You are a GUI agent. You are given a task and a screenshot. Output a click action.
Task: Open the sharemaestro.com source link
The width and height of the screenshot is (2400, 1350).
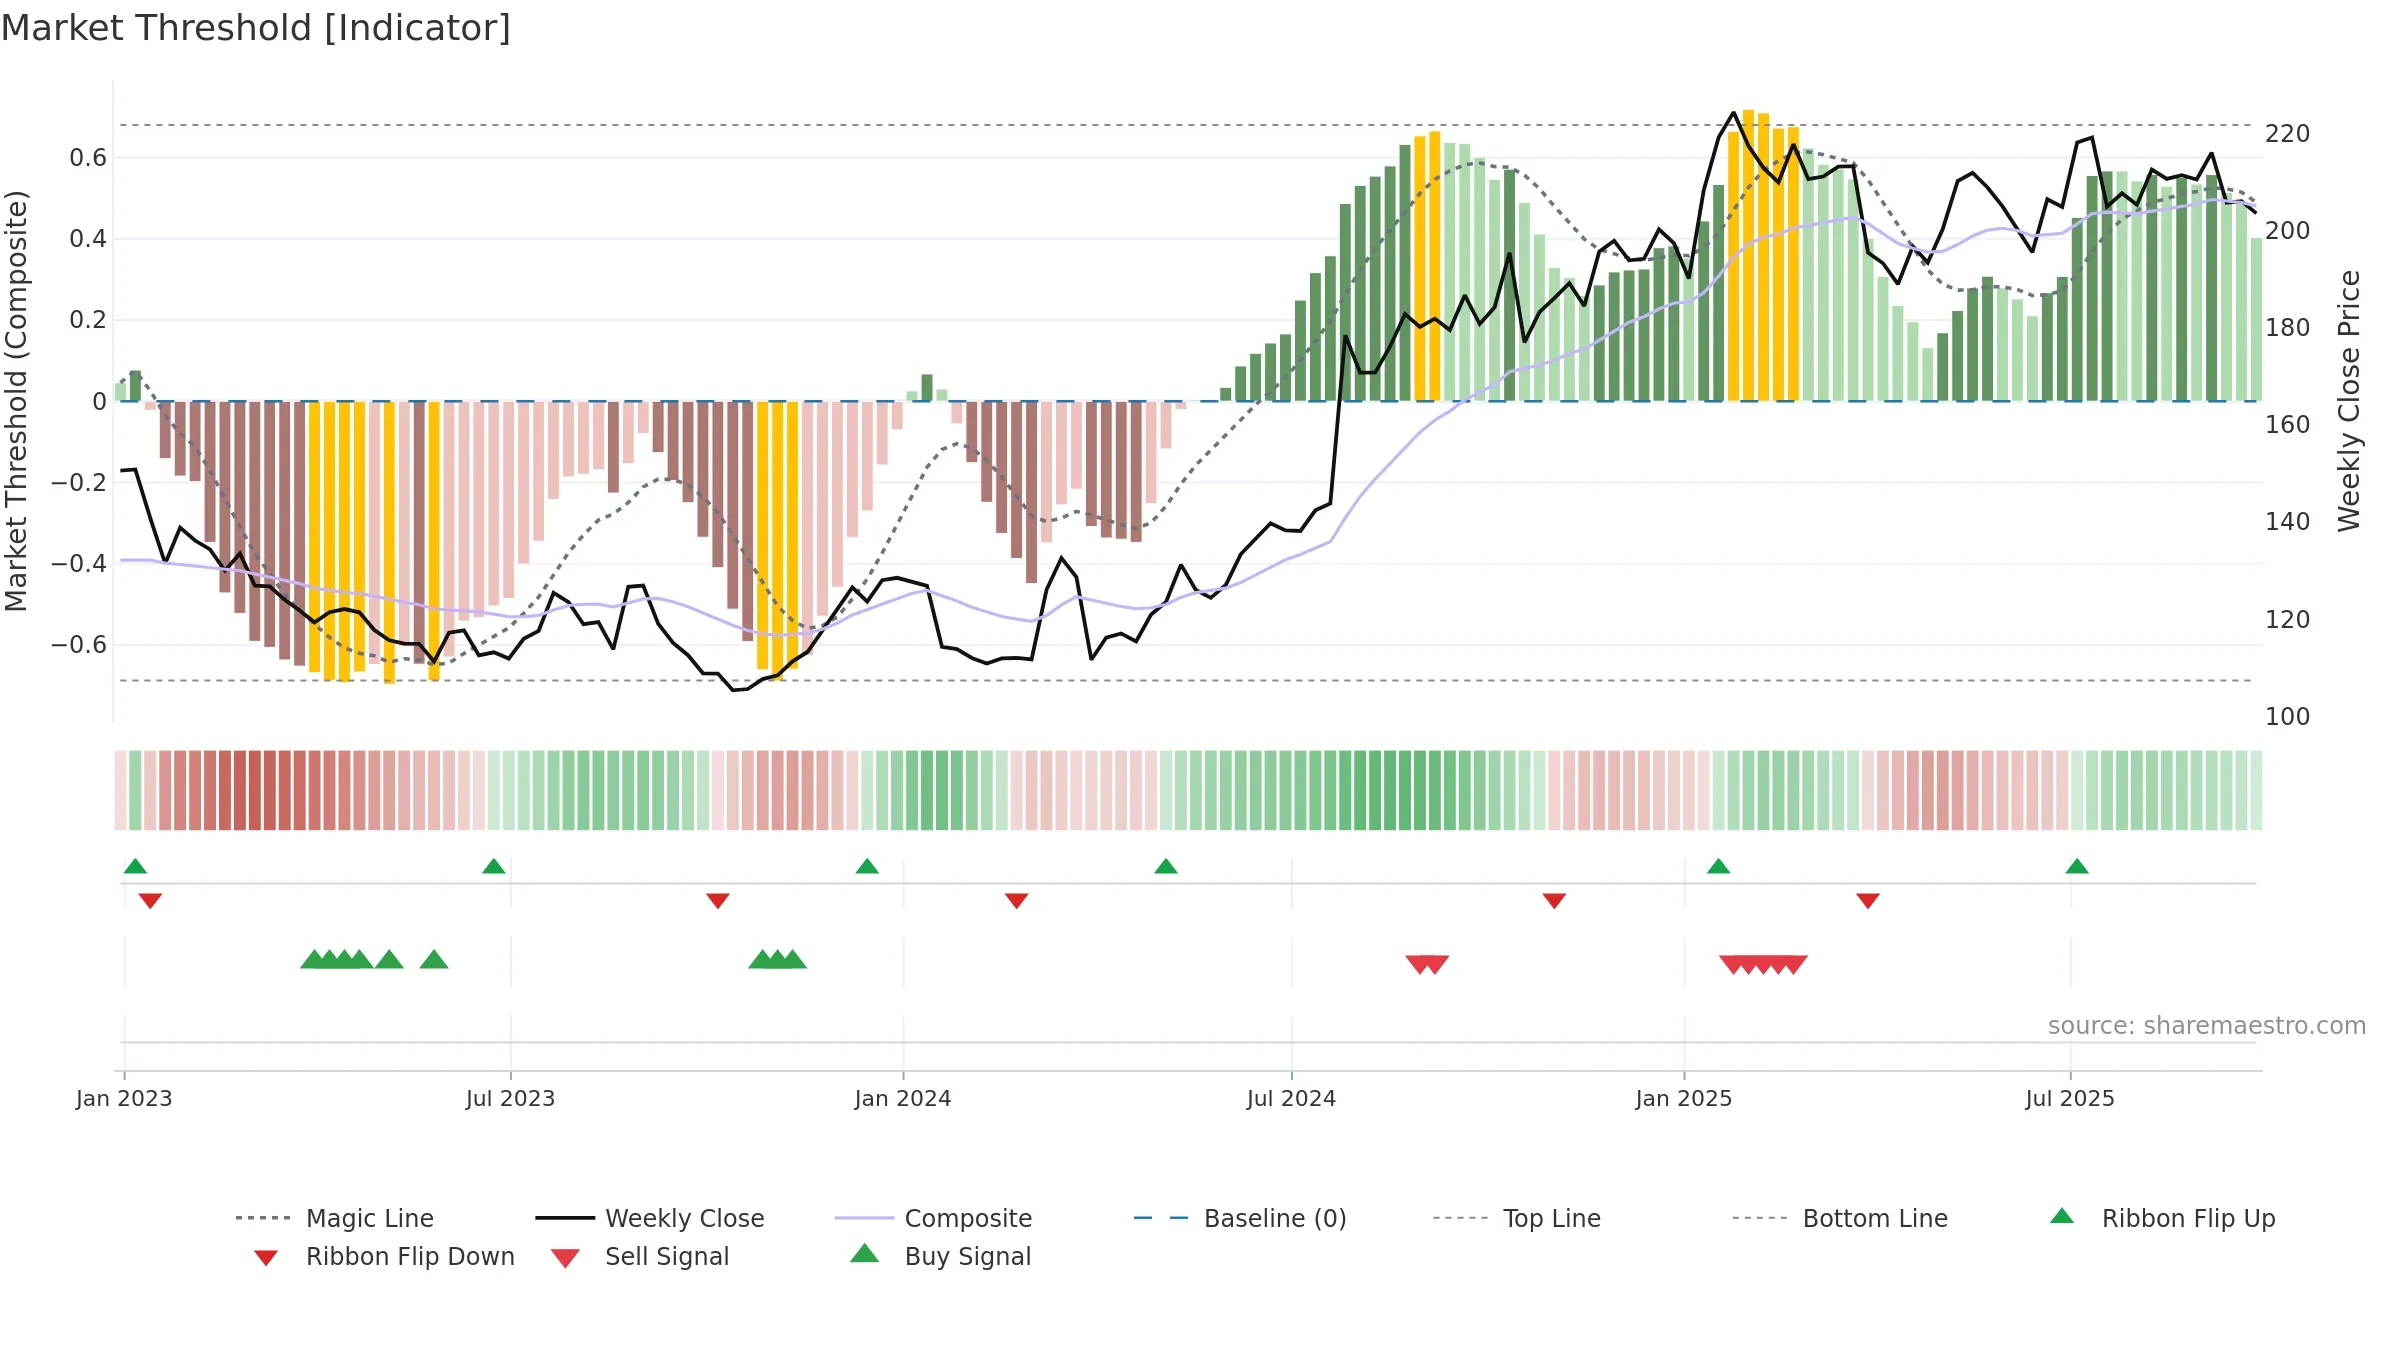point(2207,1026)
